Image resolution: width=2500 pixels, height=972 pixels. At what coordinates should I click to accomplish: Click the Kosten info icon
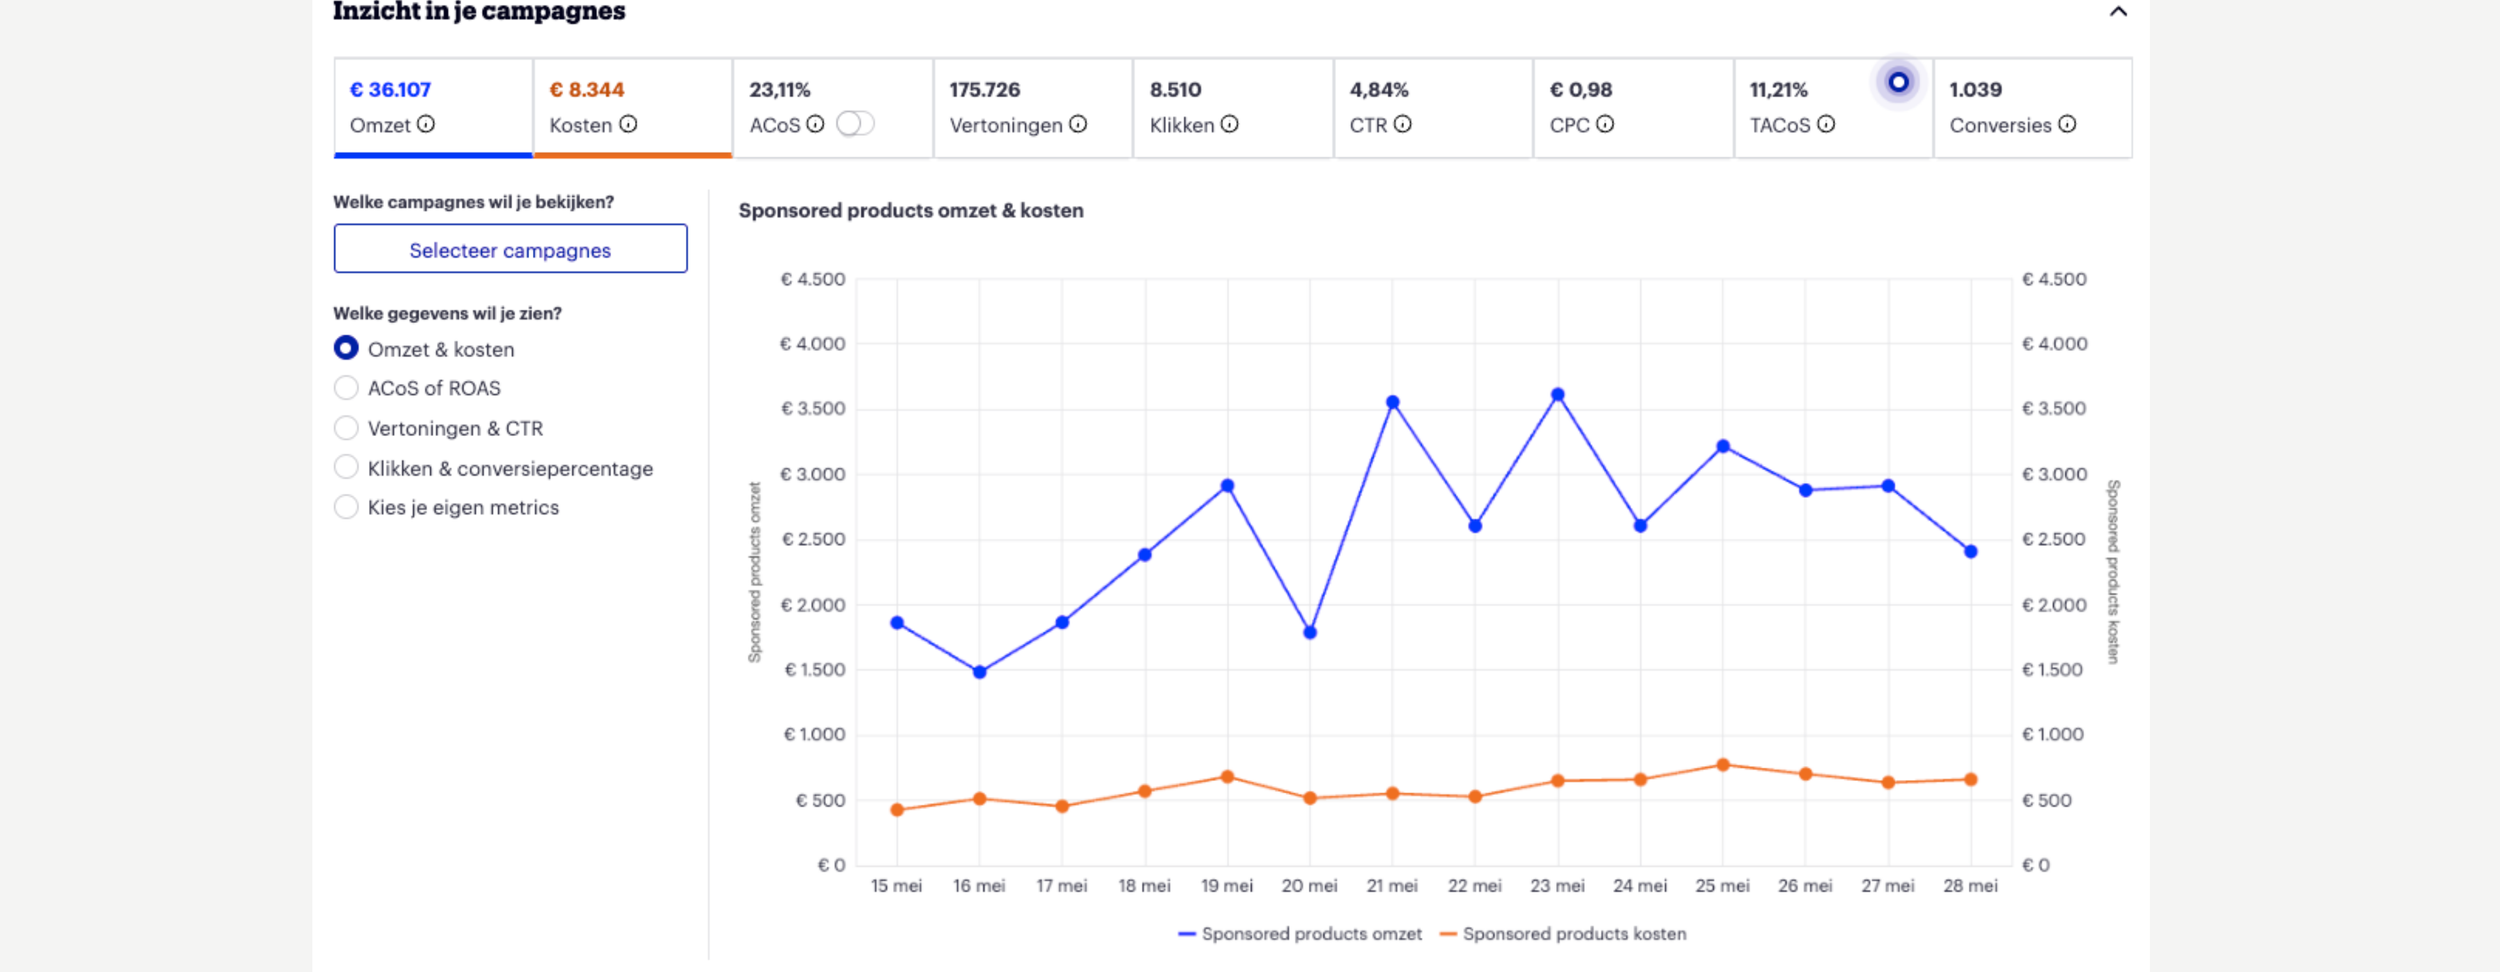(x=628, y=125)
